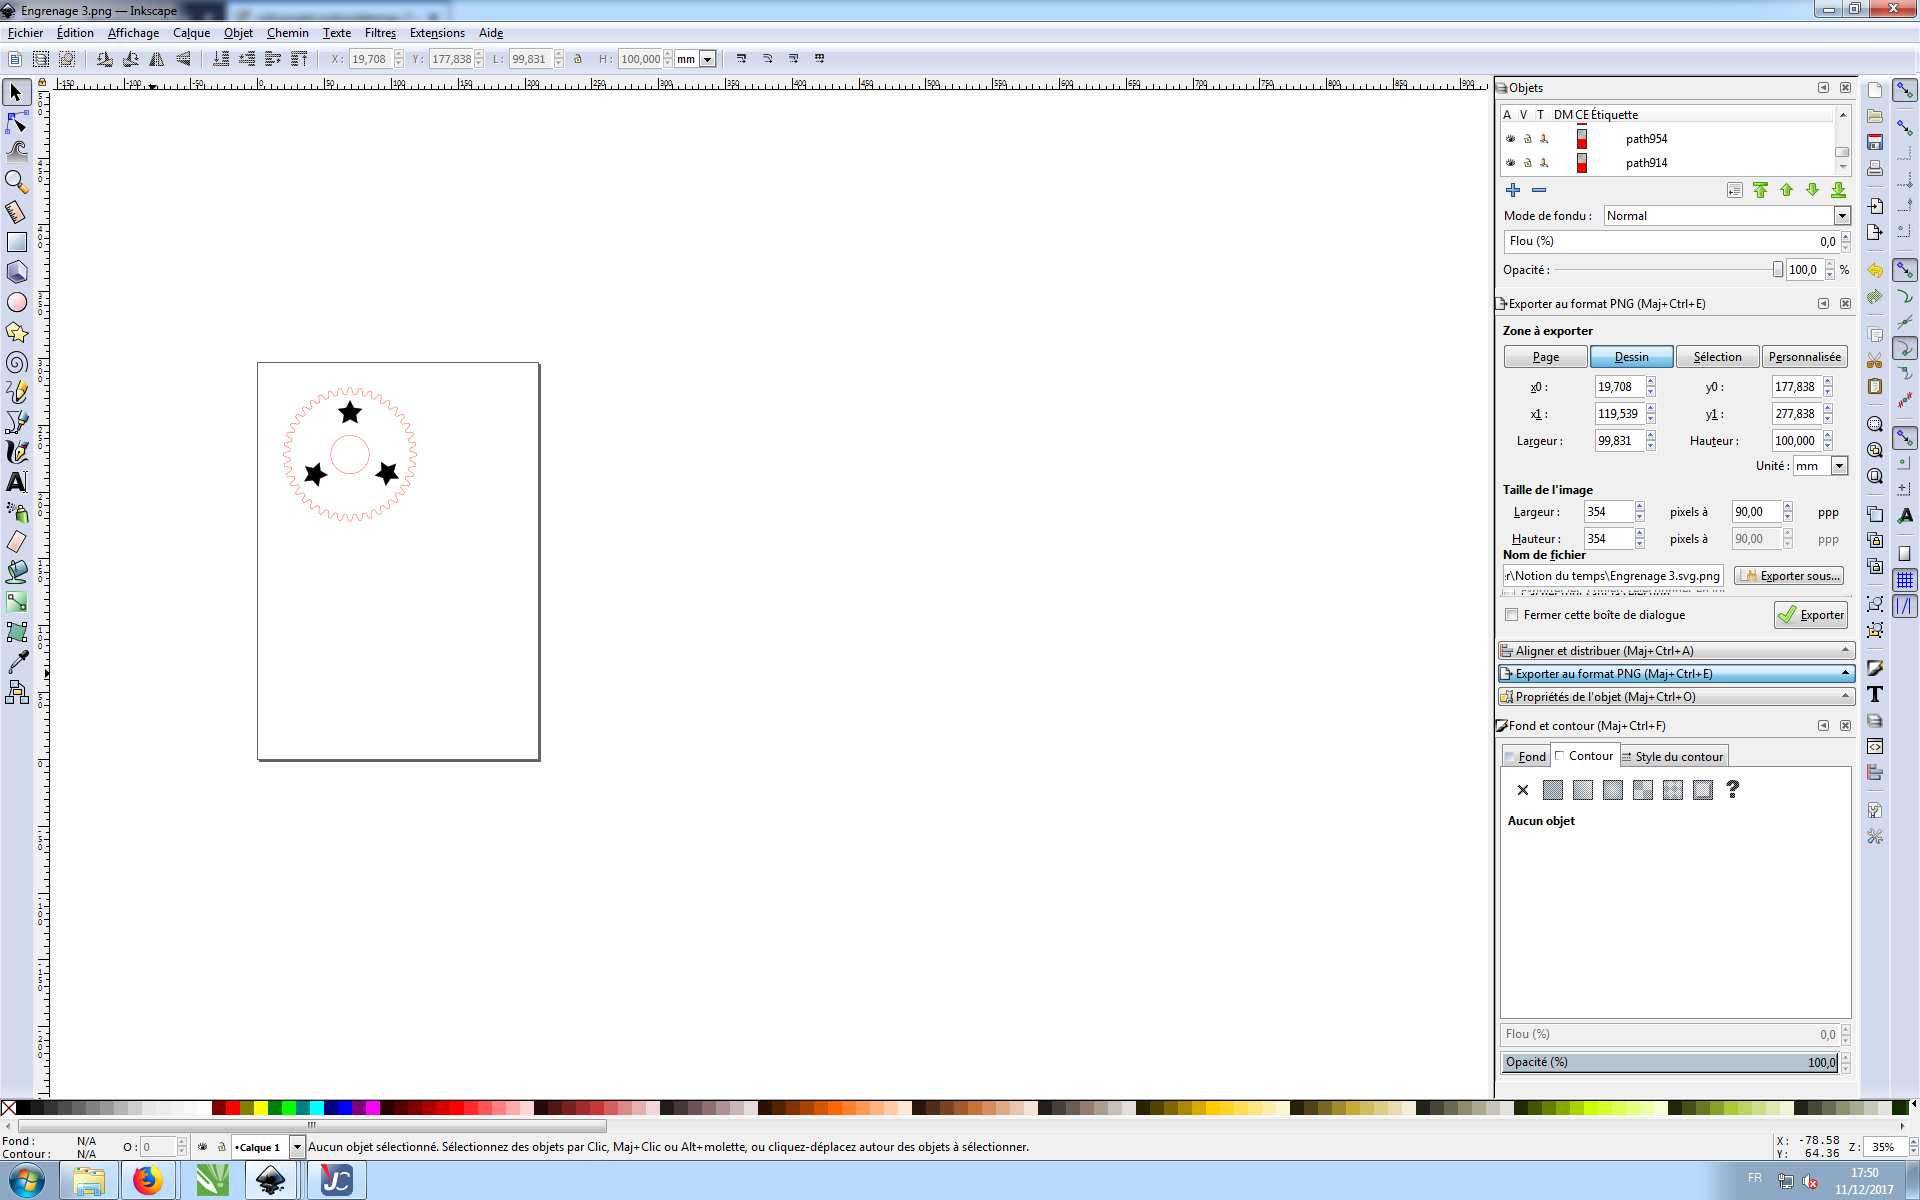
Task: Expand the Aligner et distribuer panel
Action: click(x=1675, y=651)
